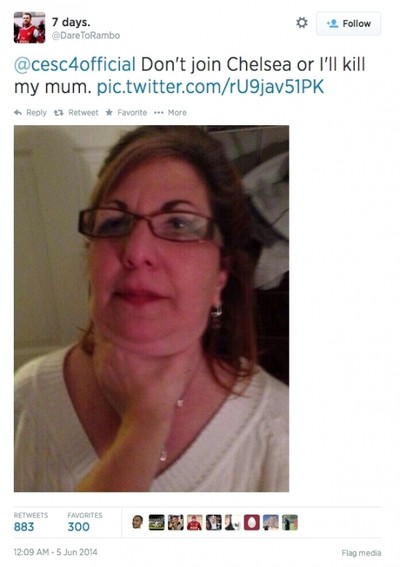This screenshot has height=567, width=400.
Task: Open the attached tweet photo
Action: [152, 308]
